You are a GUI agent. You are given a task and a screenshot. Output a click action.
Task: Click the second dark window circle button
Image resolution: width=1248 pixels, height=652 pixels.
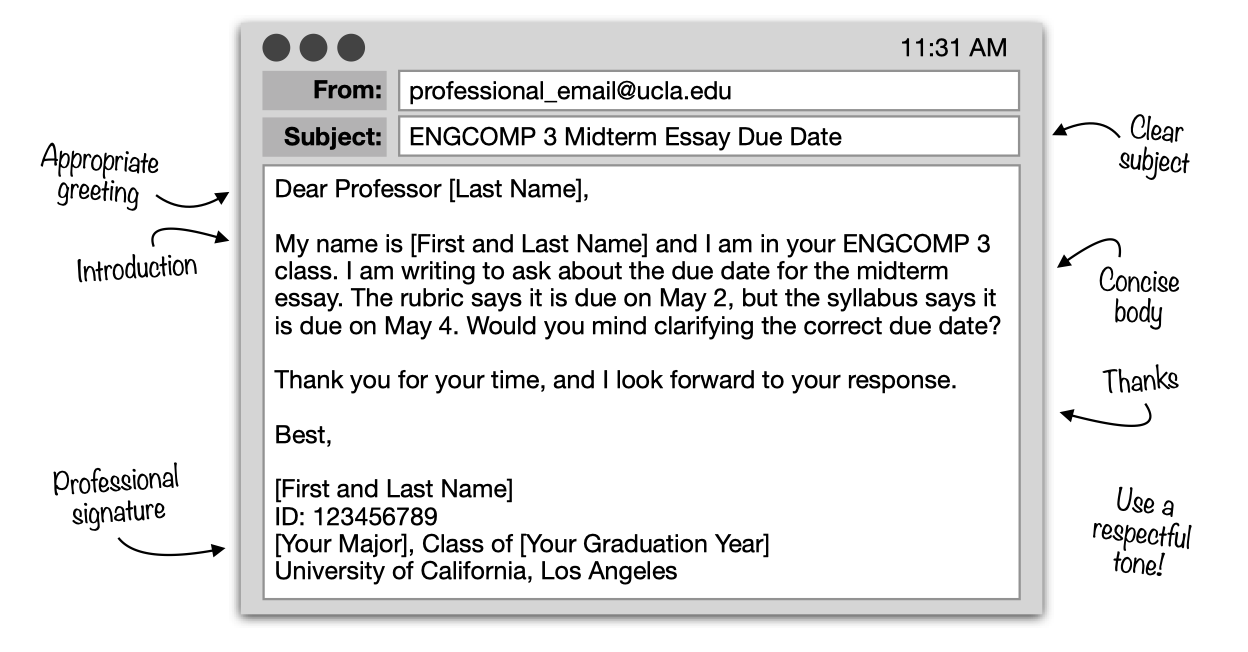tap(313, 46)
